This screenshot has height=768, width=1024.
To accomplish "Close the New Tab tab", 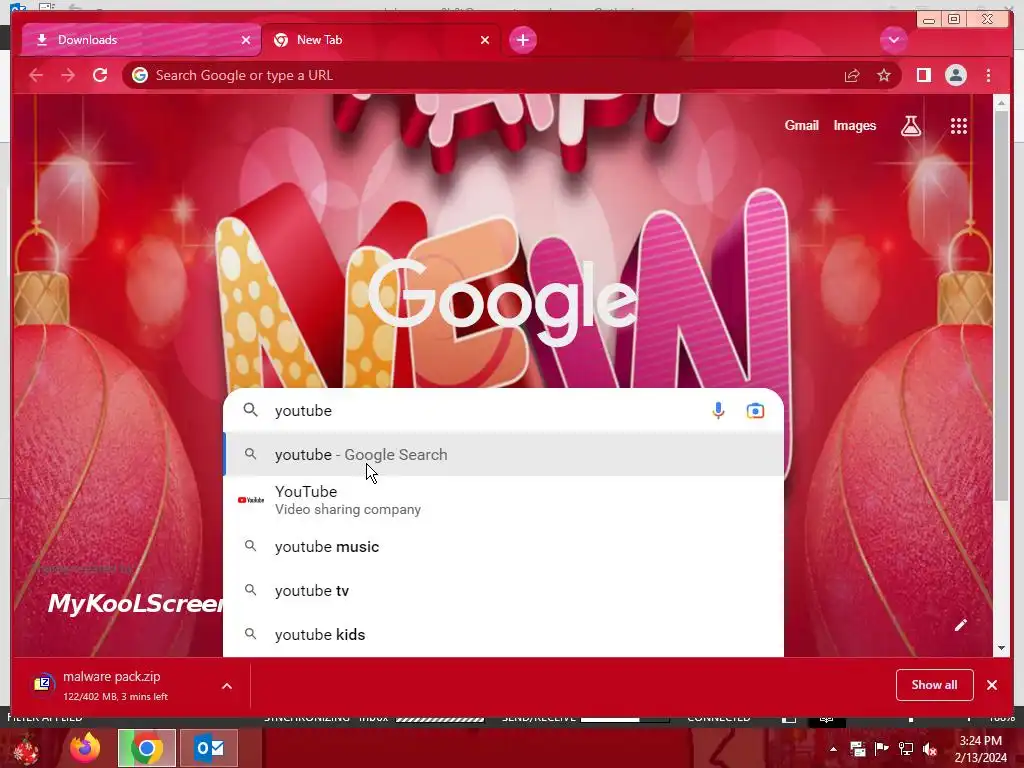I will [485, 40].
